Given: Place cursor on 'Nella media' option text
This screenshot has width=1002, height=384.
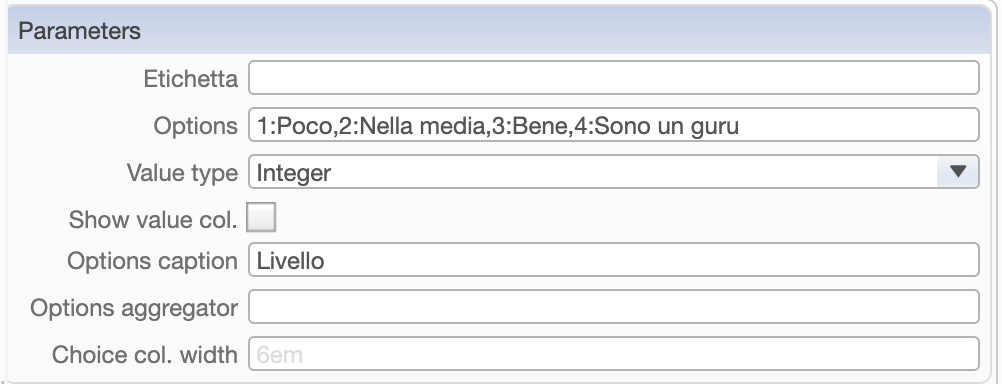Looking at the screenshot, I should [419, 126].
